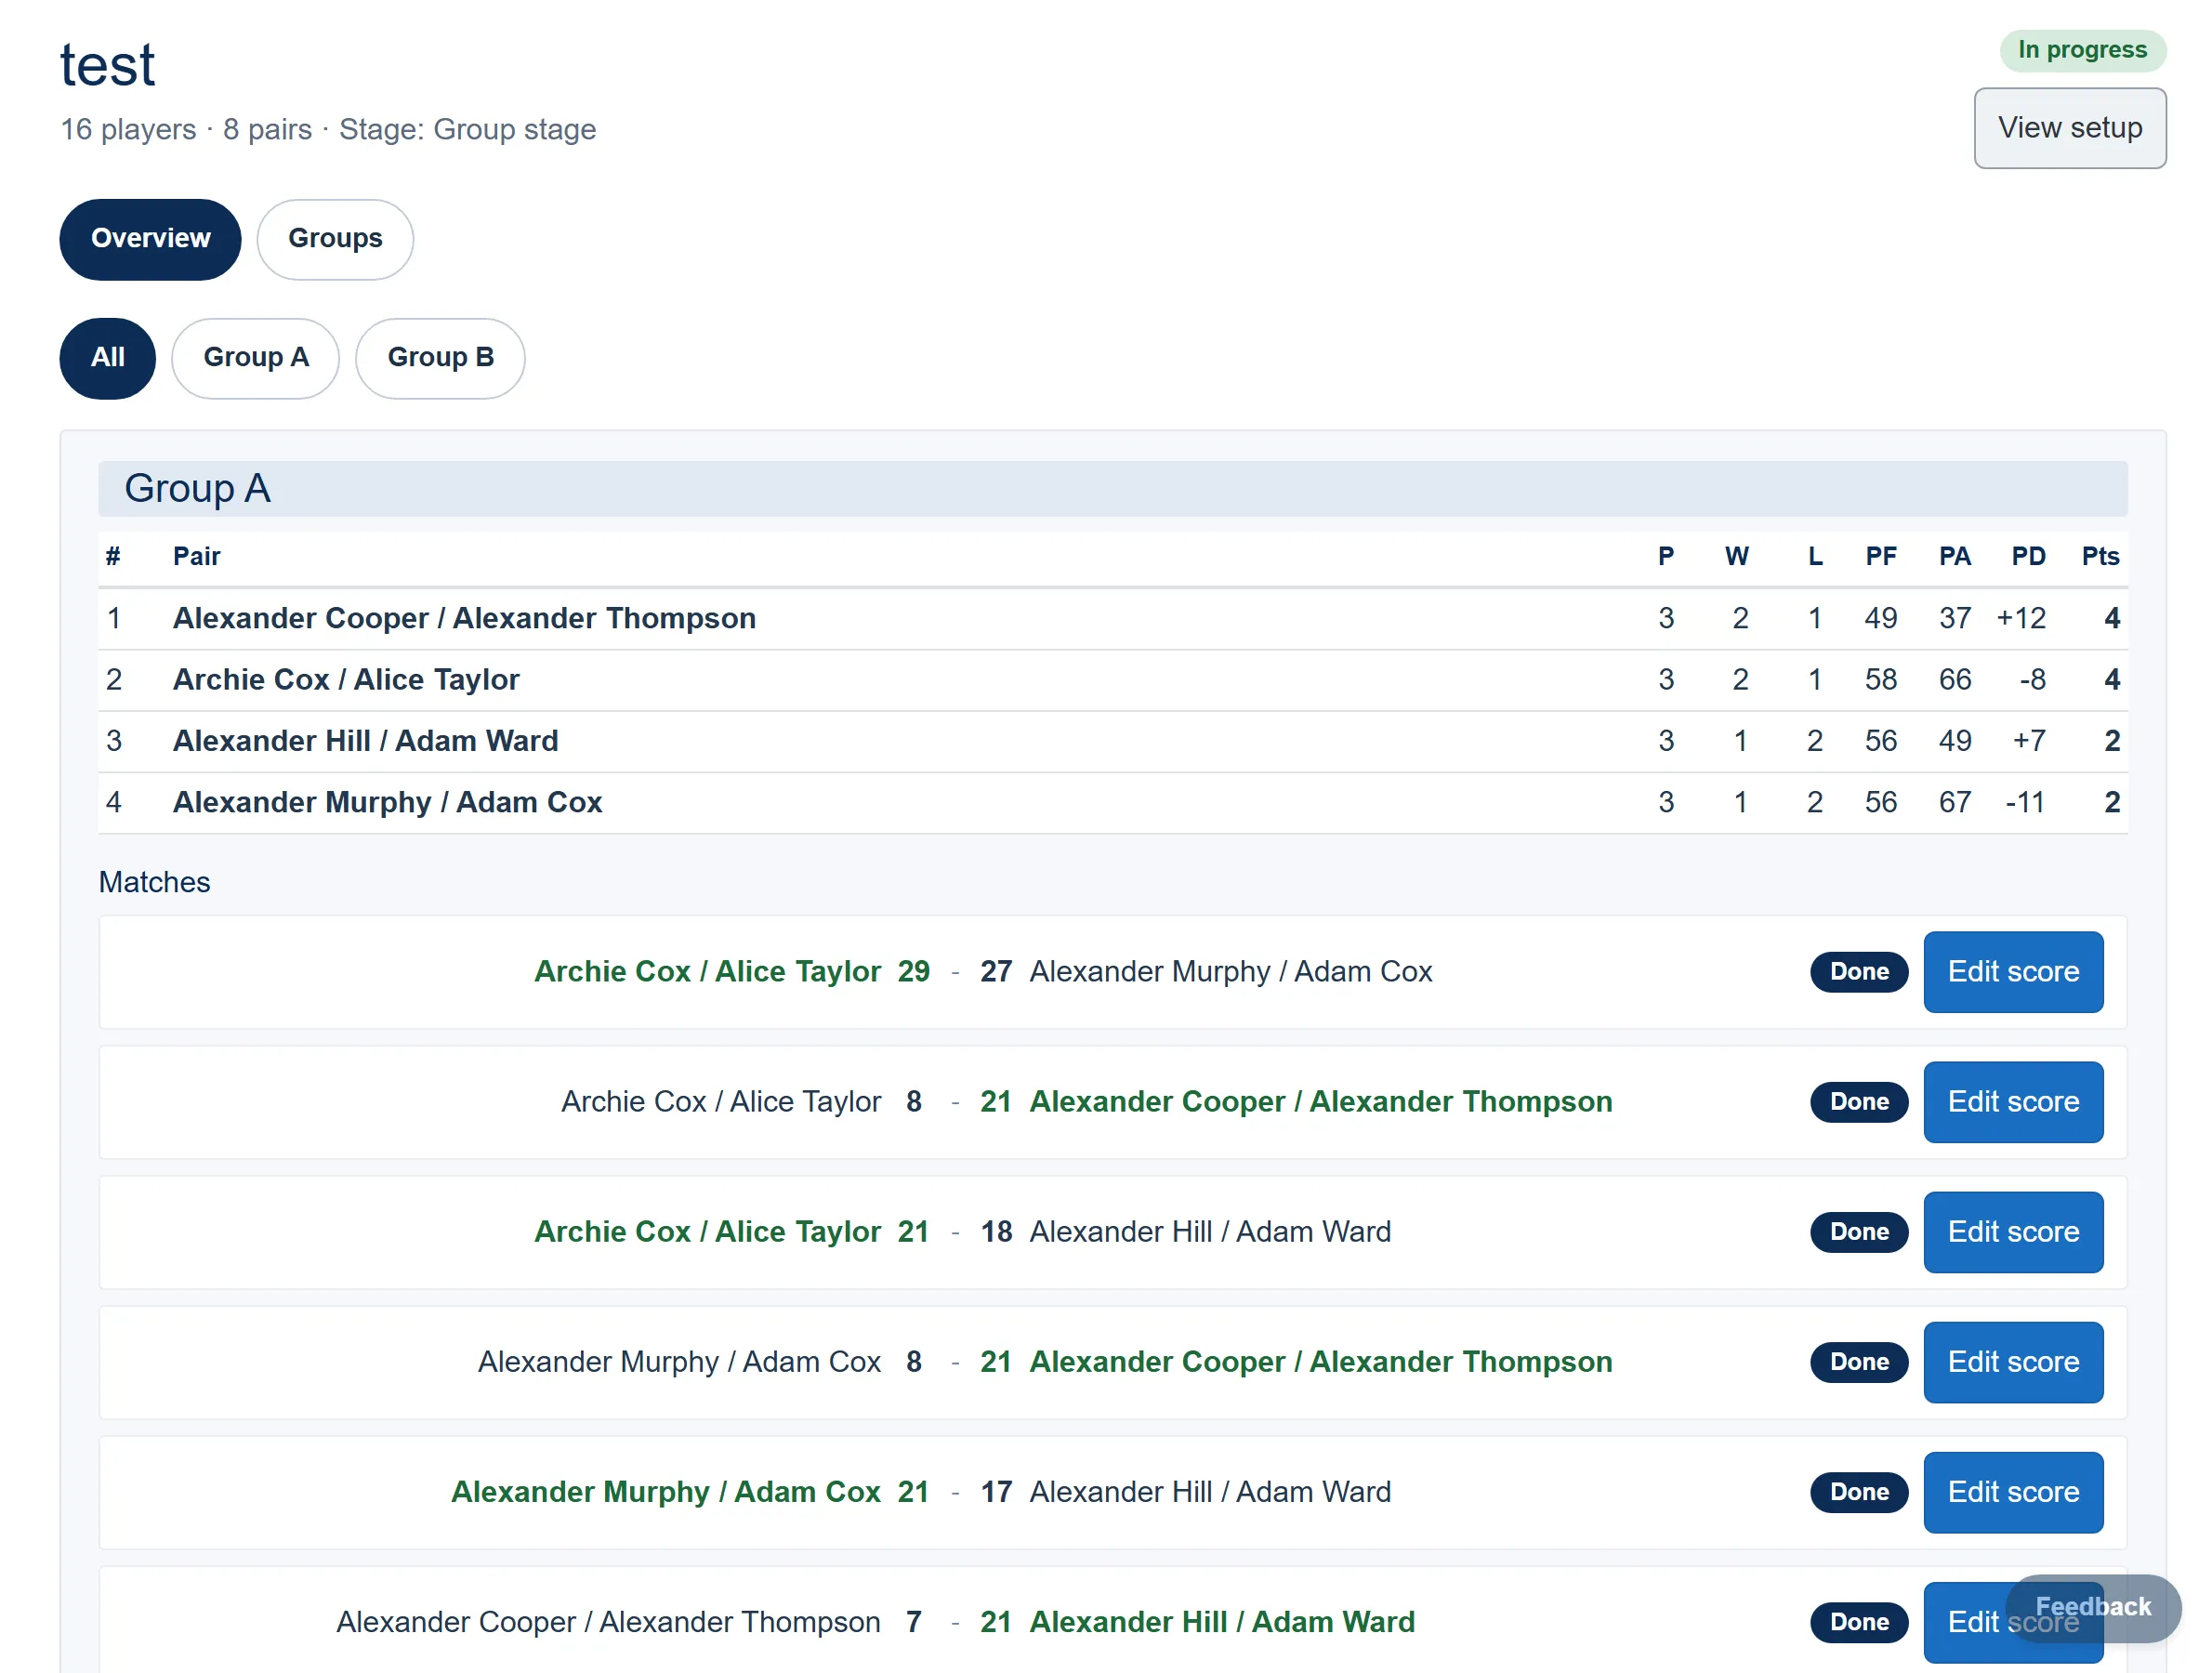Edit score for Alexander Murphy vs Alexander Cooper 8-21
Screen dimensions: 2212x1673
(2013, 1361)
